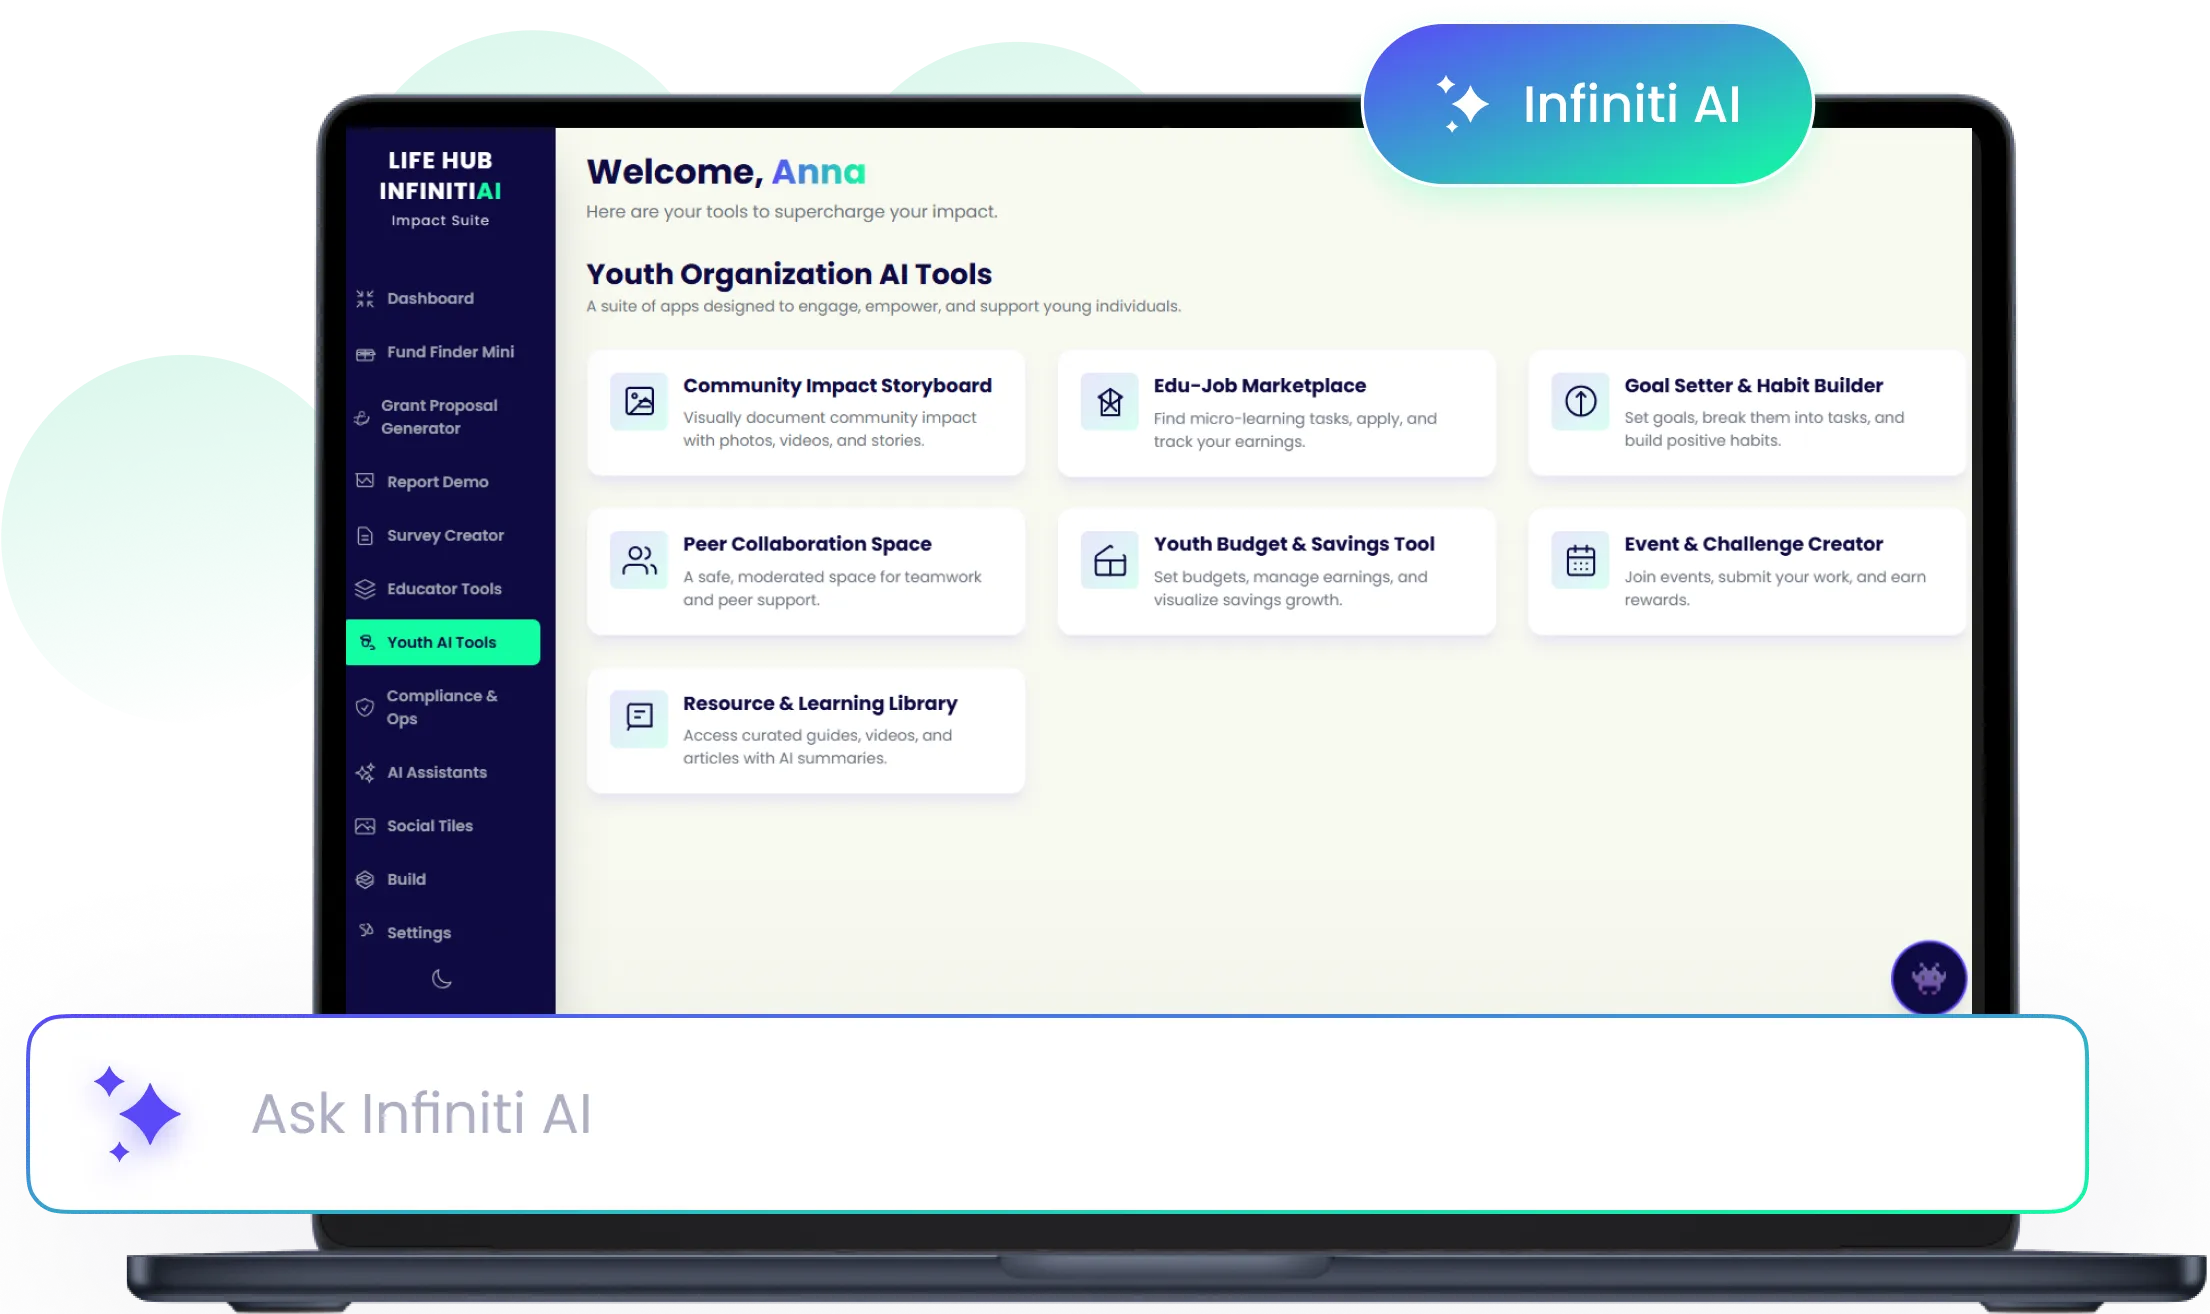Open Dashboard from the sidebar

(430, 298)
